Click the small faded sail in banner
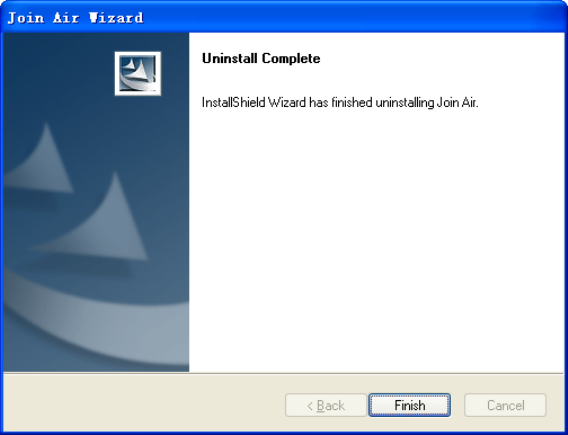568x435 pixels. [40, 158]
